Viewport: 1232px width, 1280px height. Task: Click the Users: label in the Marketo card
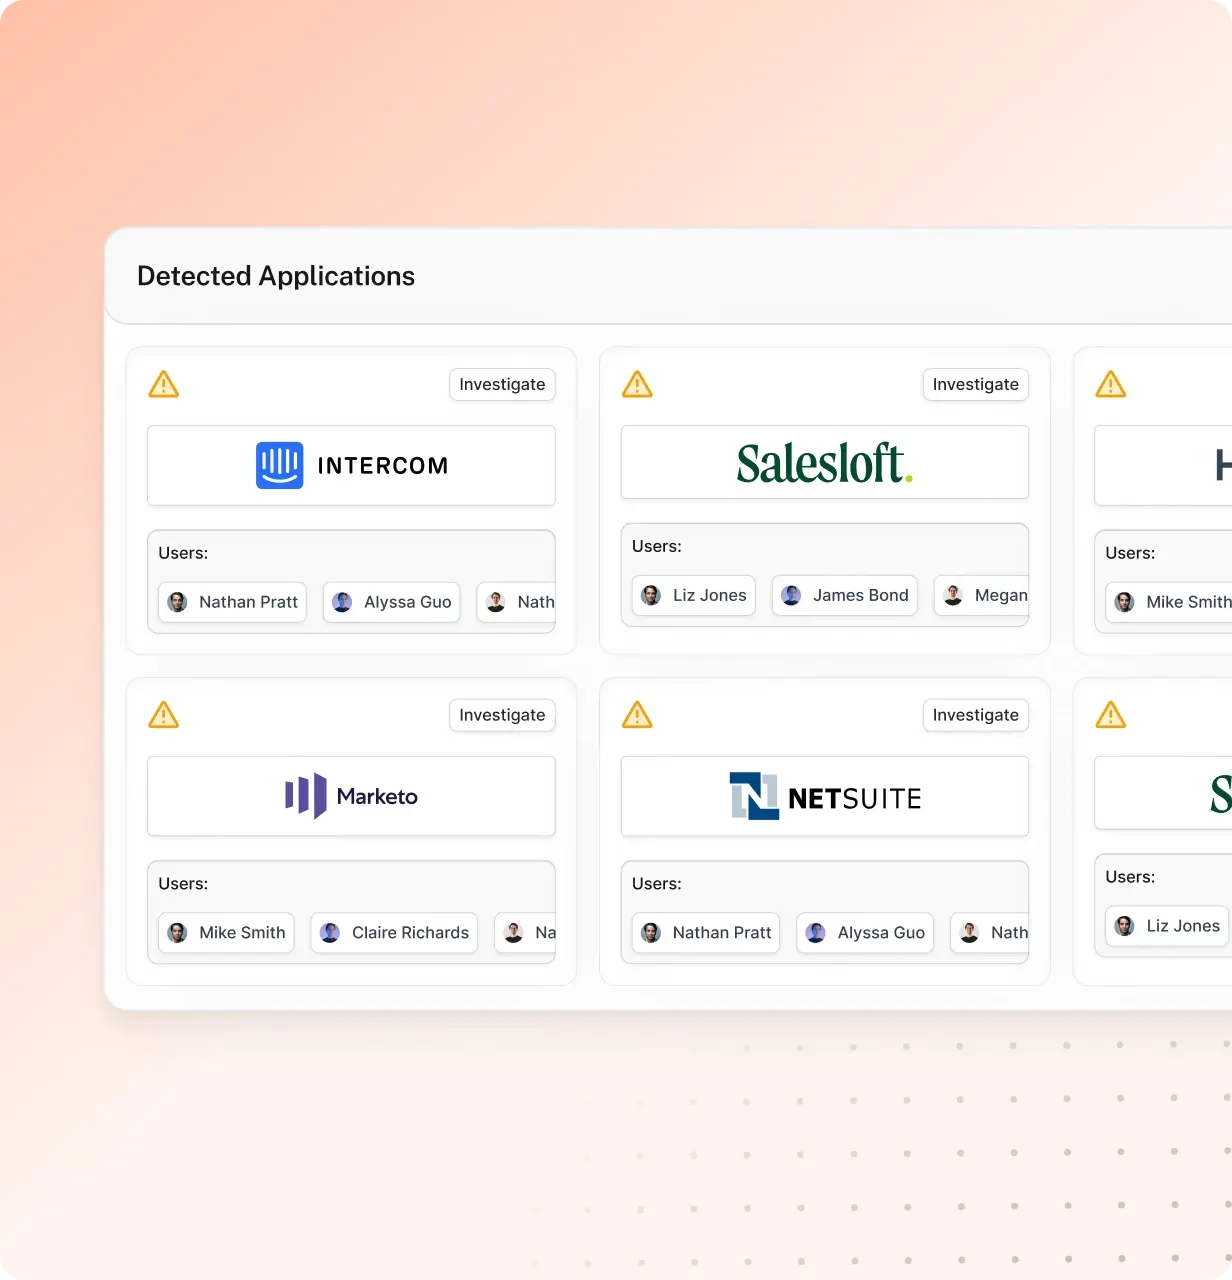click(183, 884)
